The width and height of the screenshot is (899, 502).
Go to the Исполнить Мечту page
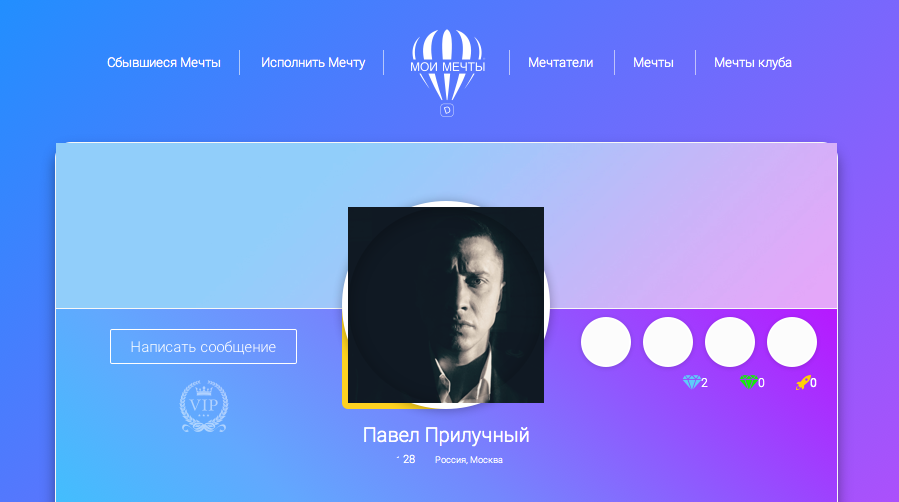pos(313,62)
